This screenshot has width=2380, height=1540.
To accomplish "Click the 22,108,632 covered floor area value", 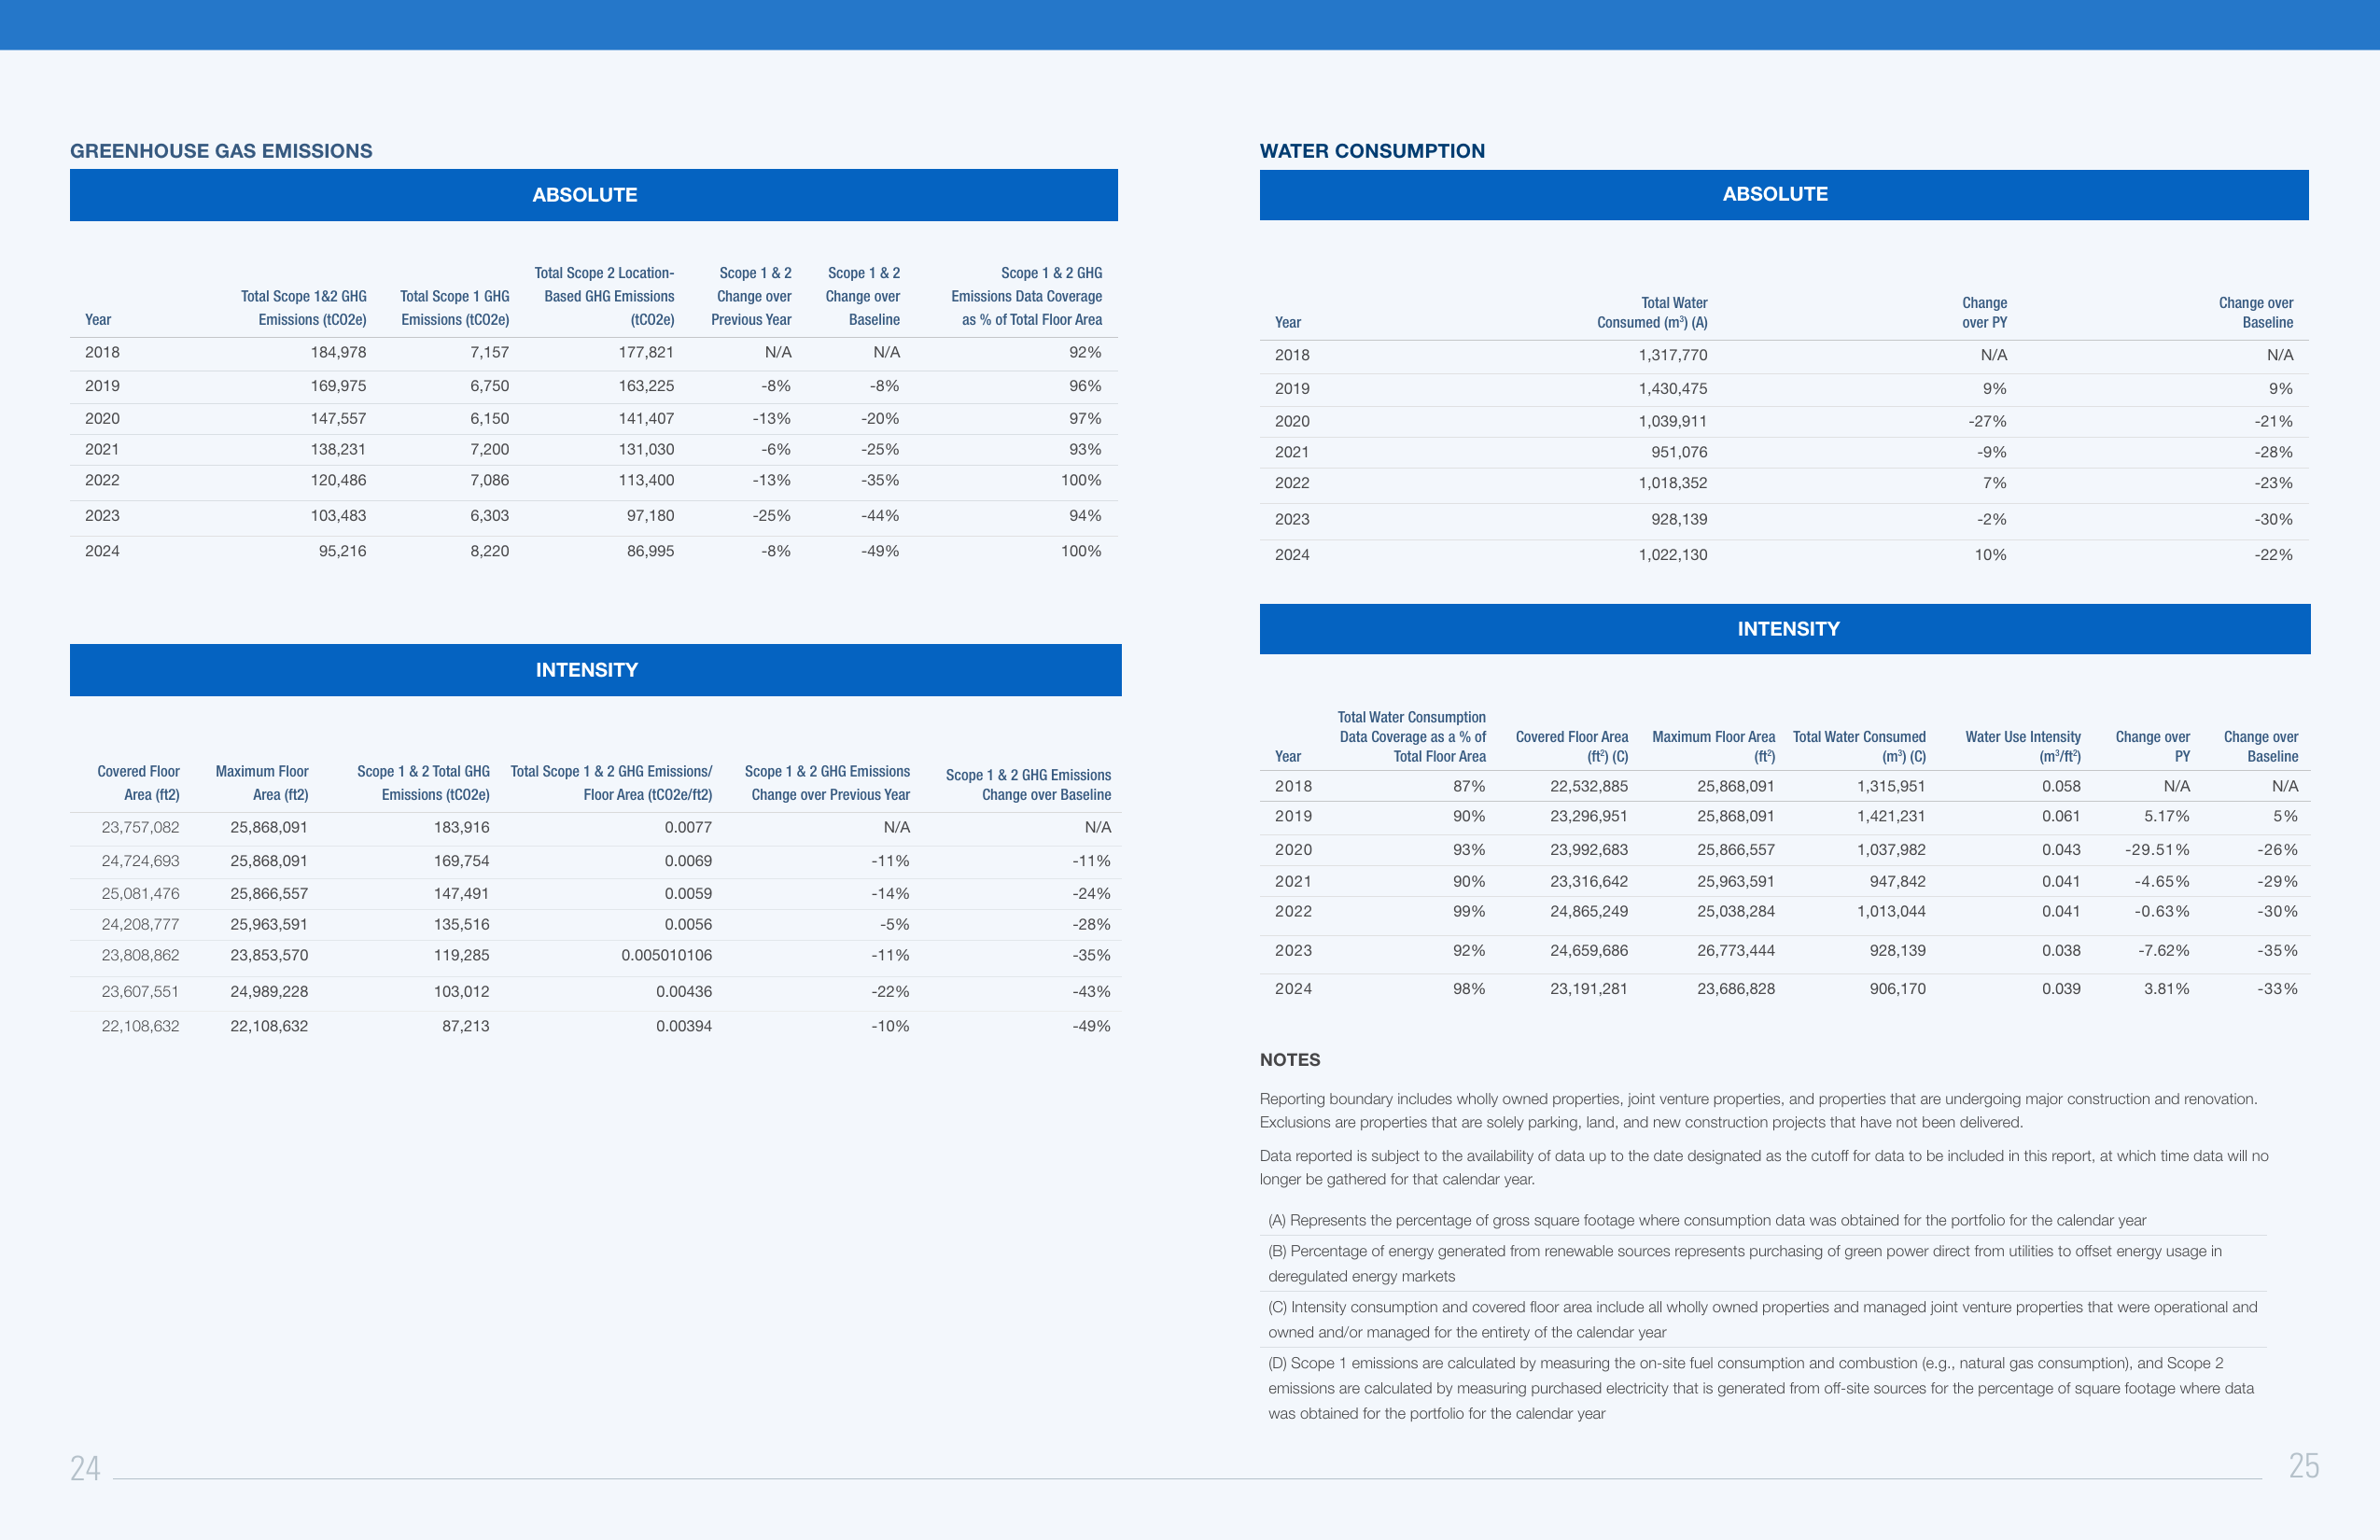I will coord(140,1026).
